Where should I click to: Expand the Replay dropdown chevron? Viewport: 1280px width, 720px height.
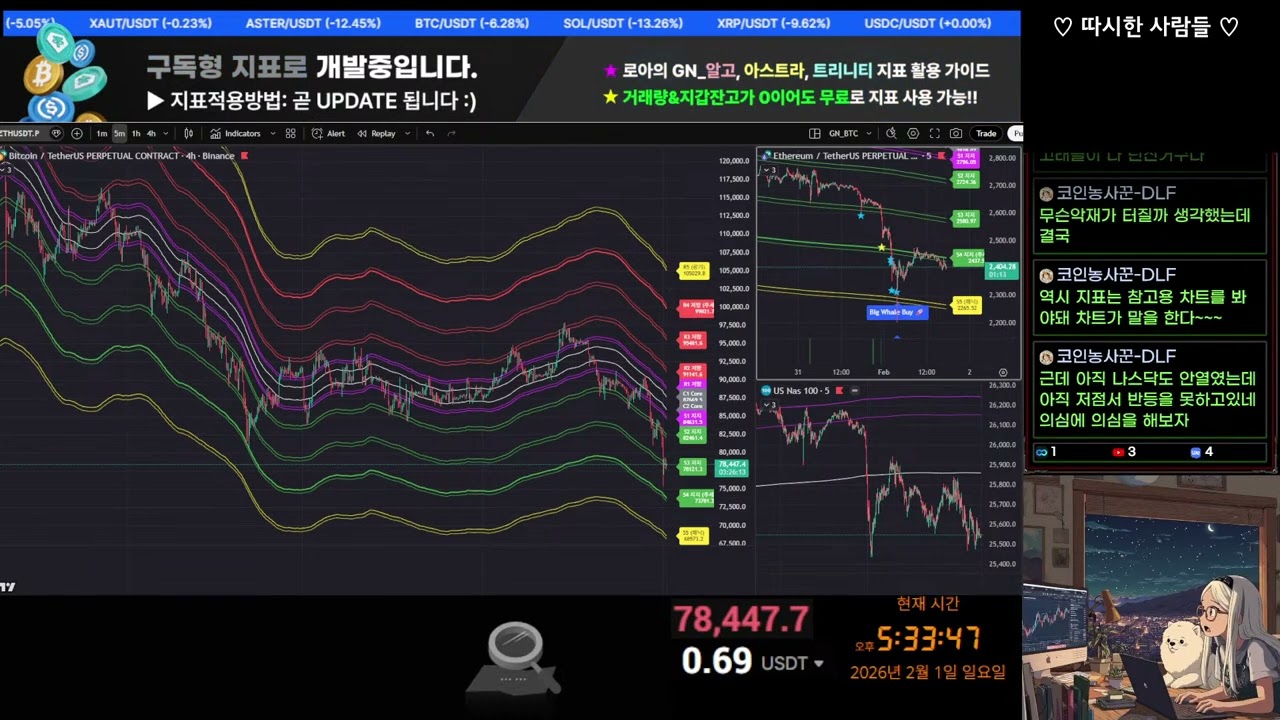407,133
